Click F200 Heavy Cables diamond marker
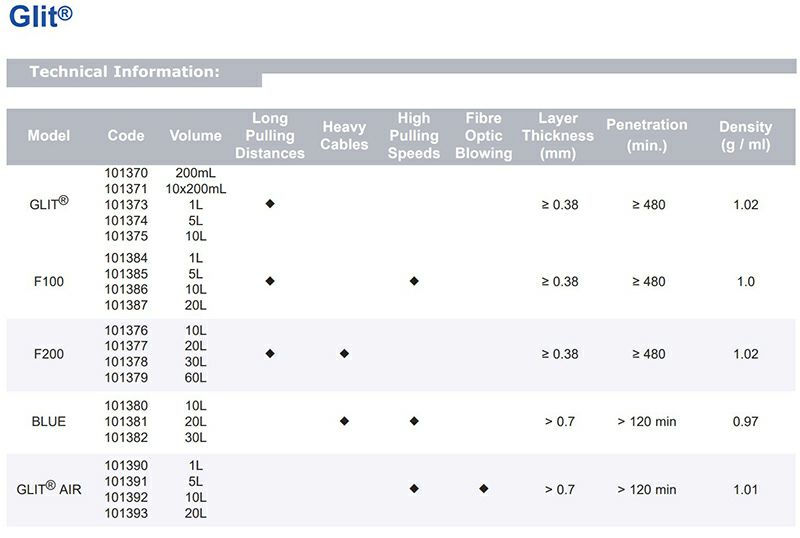 pyautogui.click(x=344, y=354)
